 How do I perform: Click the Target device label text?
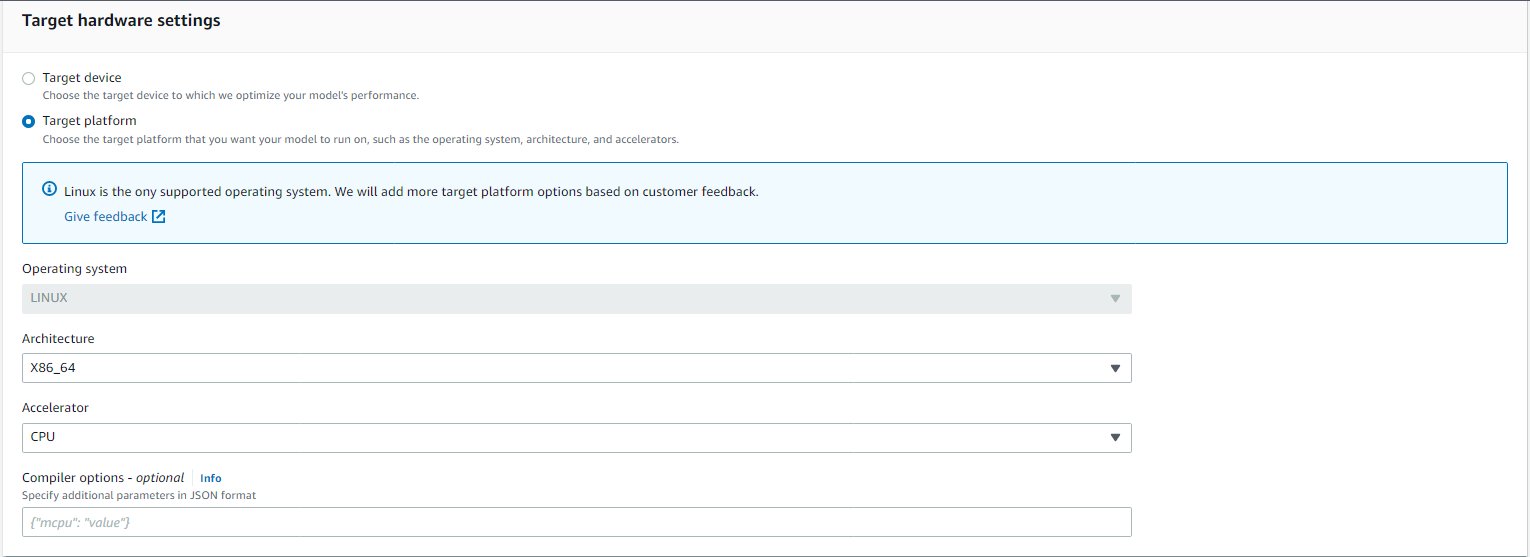pos(82,78)
